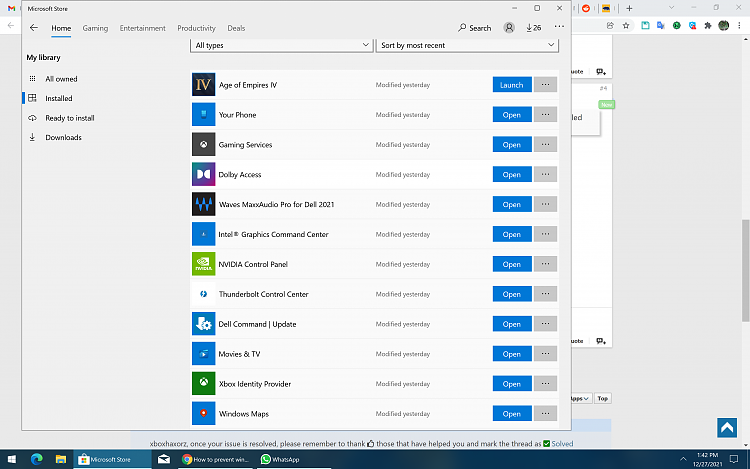Open the notification center icon
This screenshot has width=750, height=469.
pos(734,459)
